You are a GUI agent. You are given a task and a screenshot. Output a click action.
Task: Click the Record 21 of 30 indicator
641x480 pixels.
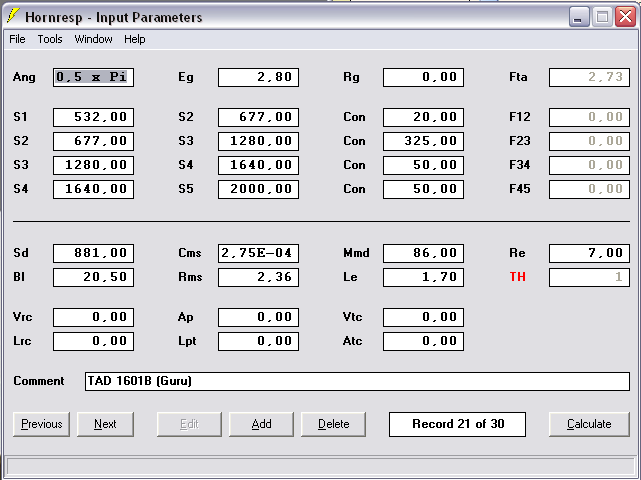[x=457, y=424]
